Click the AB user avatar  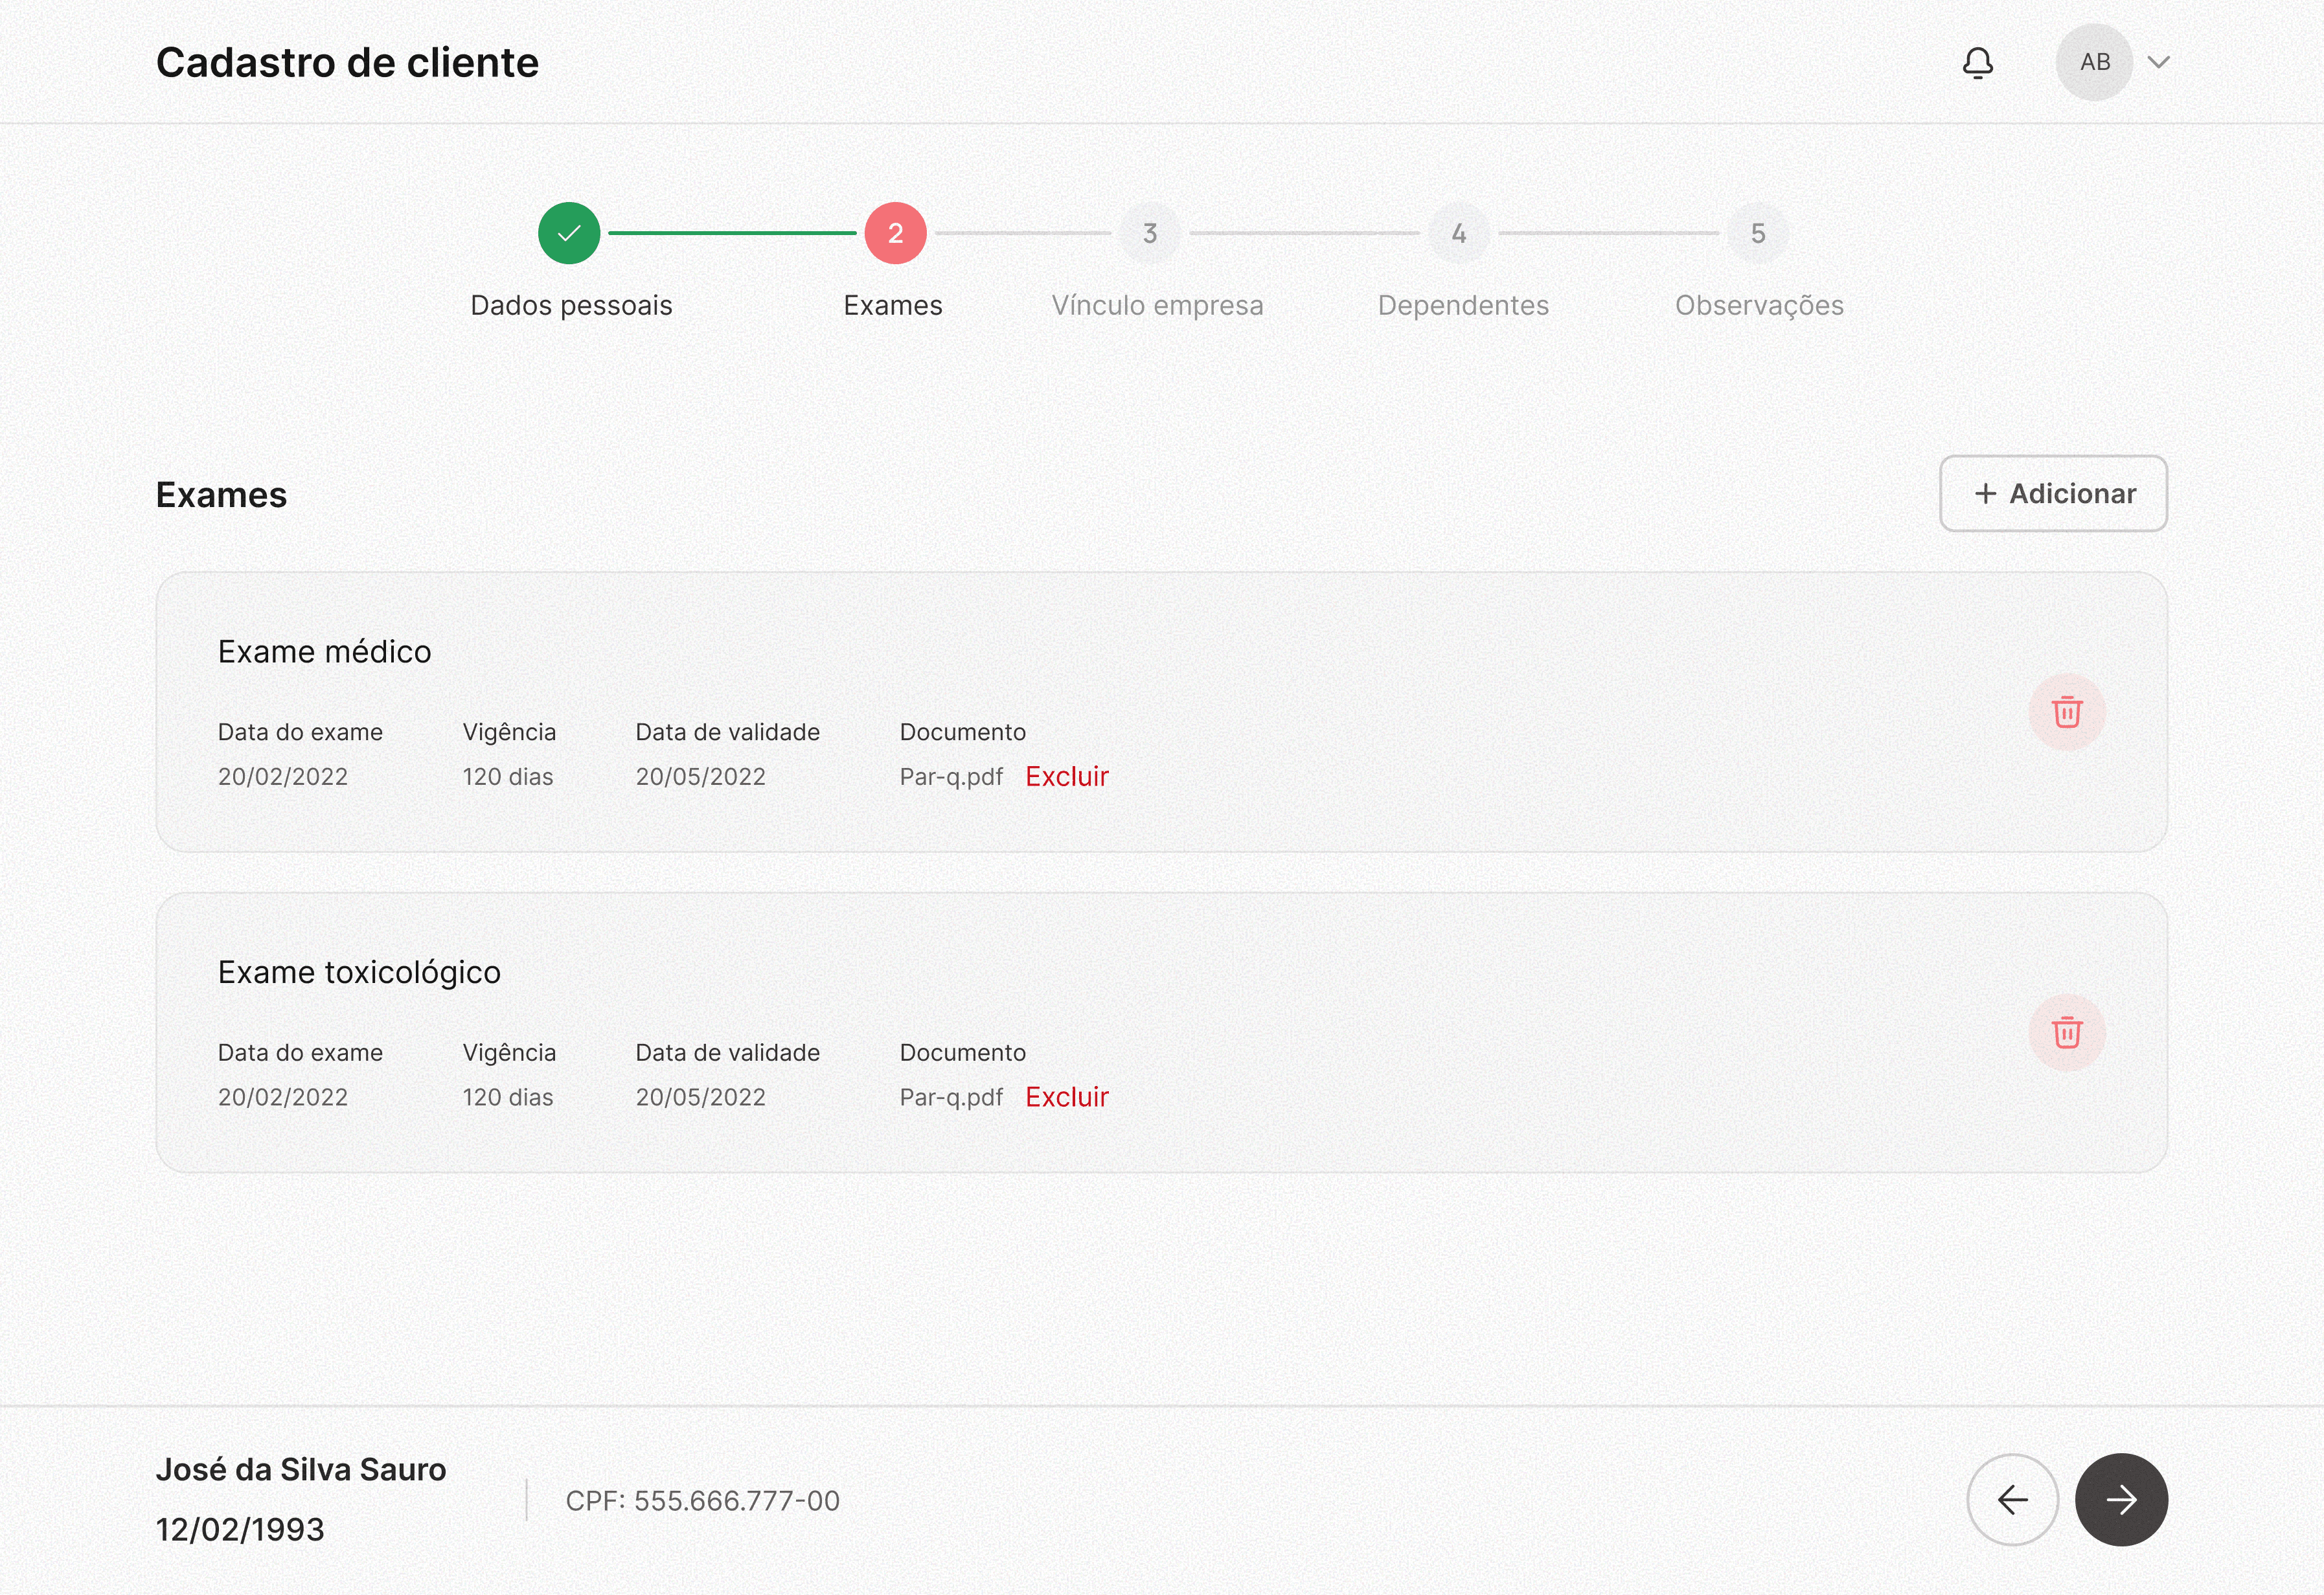pos(2094,62)
